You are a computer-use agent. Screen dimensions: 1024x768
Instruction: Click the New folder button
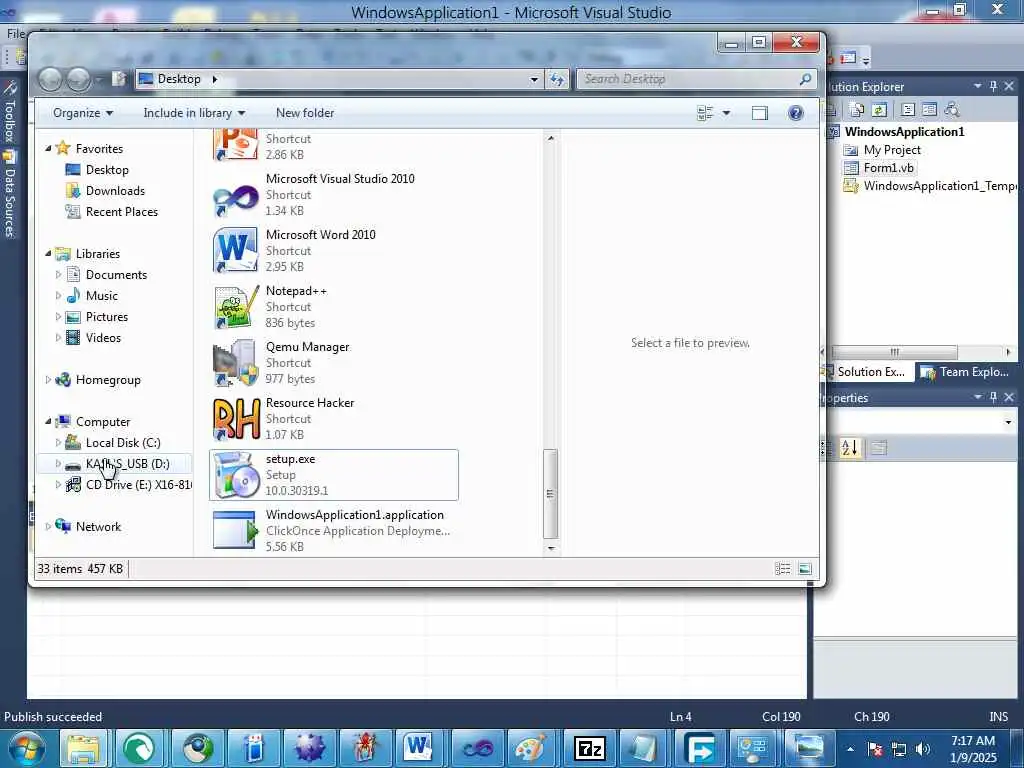tap(305, 113)
